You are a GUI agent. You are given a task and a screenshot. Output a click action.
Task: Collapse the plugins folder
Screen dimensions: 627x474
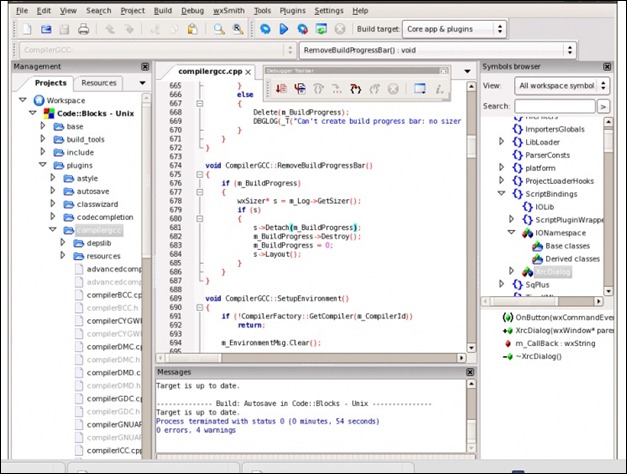(43, 165)
